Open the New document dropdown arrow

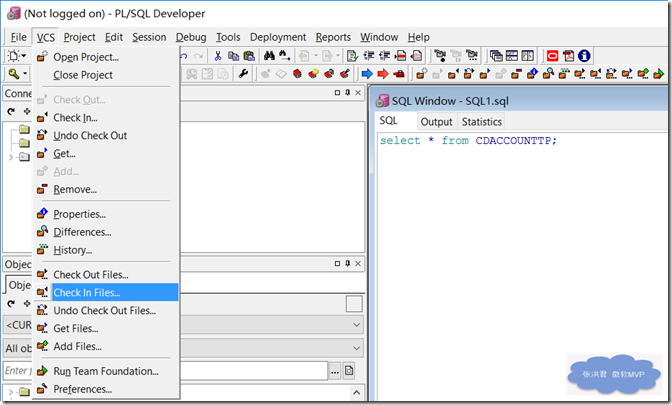coord(24,56)
